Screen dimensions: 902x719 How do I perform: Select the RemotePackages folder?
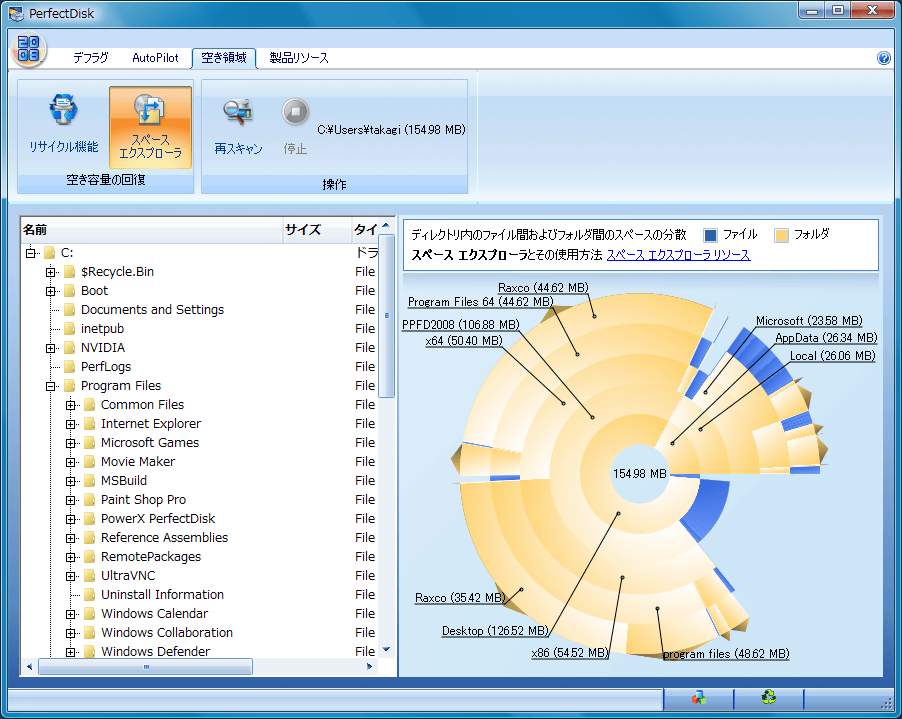pyautogui.click(x=151, y=556)
